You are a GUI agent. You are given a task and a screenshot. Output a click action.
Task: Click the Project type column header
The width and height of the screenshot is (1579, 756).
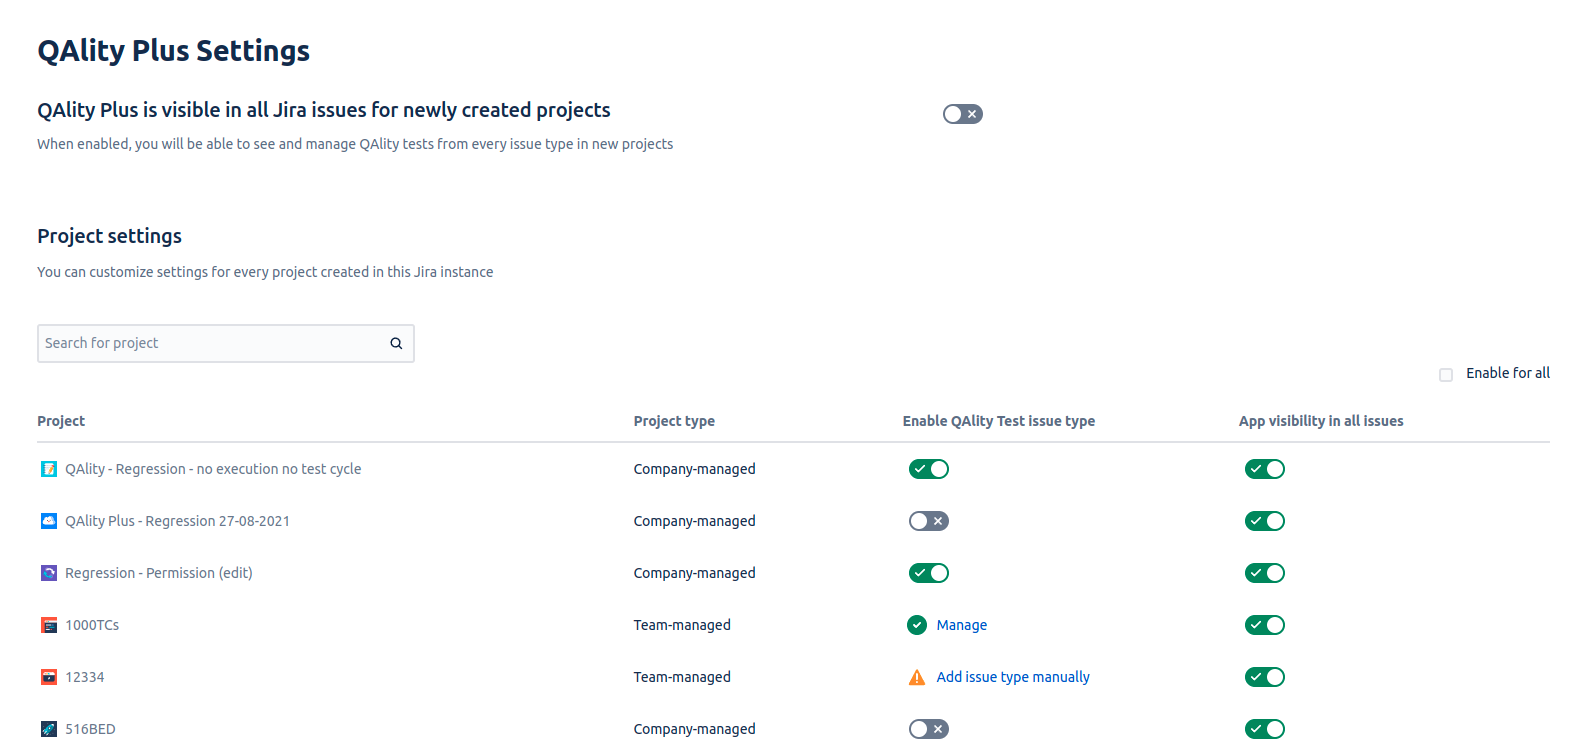(x=674, y=421)
